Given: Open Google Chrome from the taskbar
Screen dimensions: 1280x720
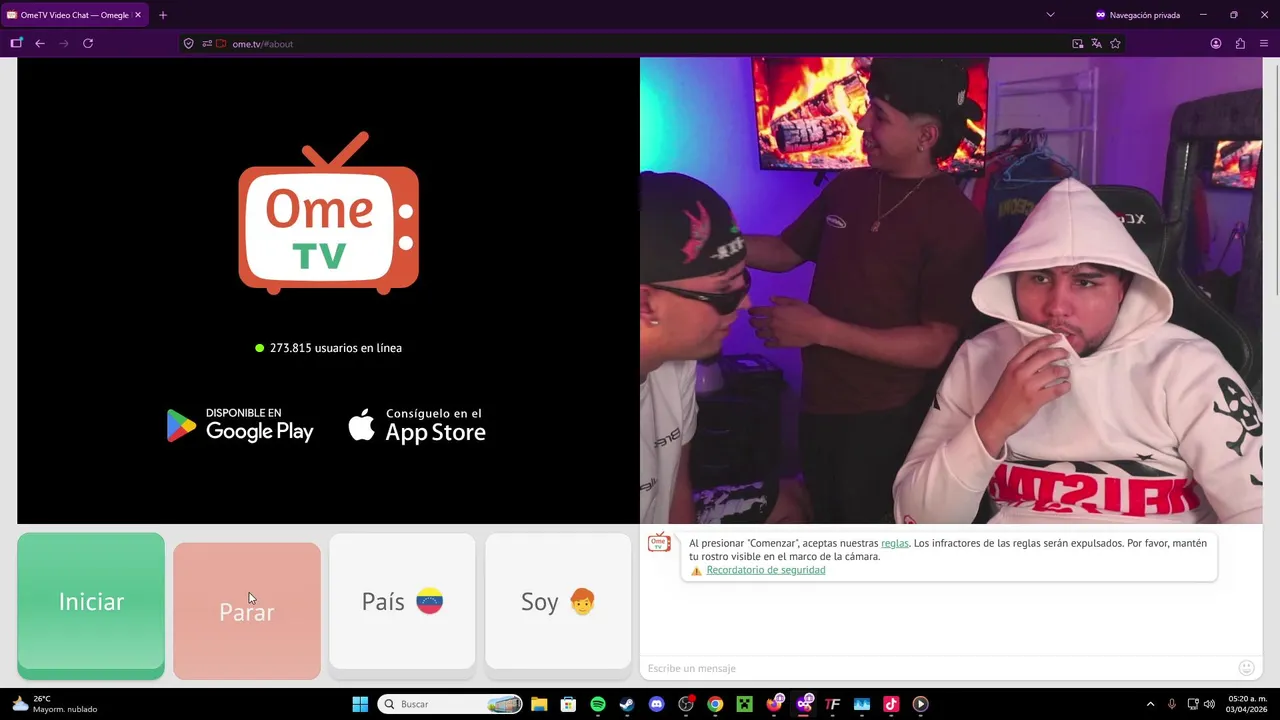Looking at the screenshot, I should 715,704.
